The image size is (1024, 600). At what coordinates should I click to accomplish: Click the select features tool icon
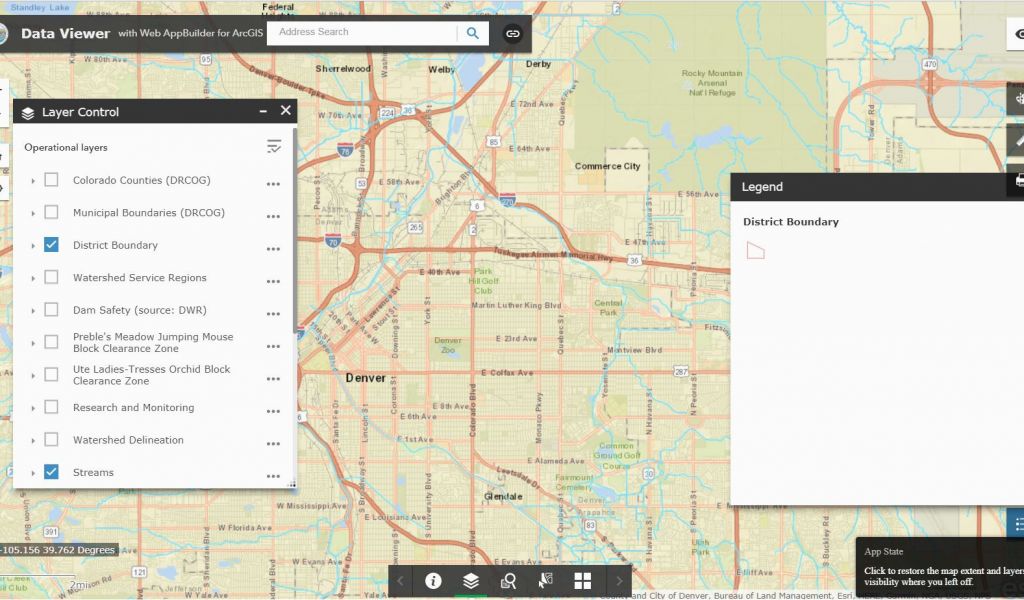[x=545, y=581]
